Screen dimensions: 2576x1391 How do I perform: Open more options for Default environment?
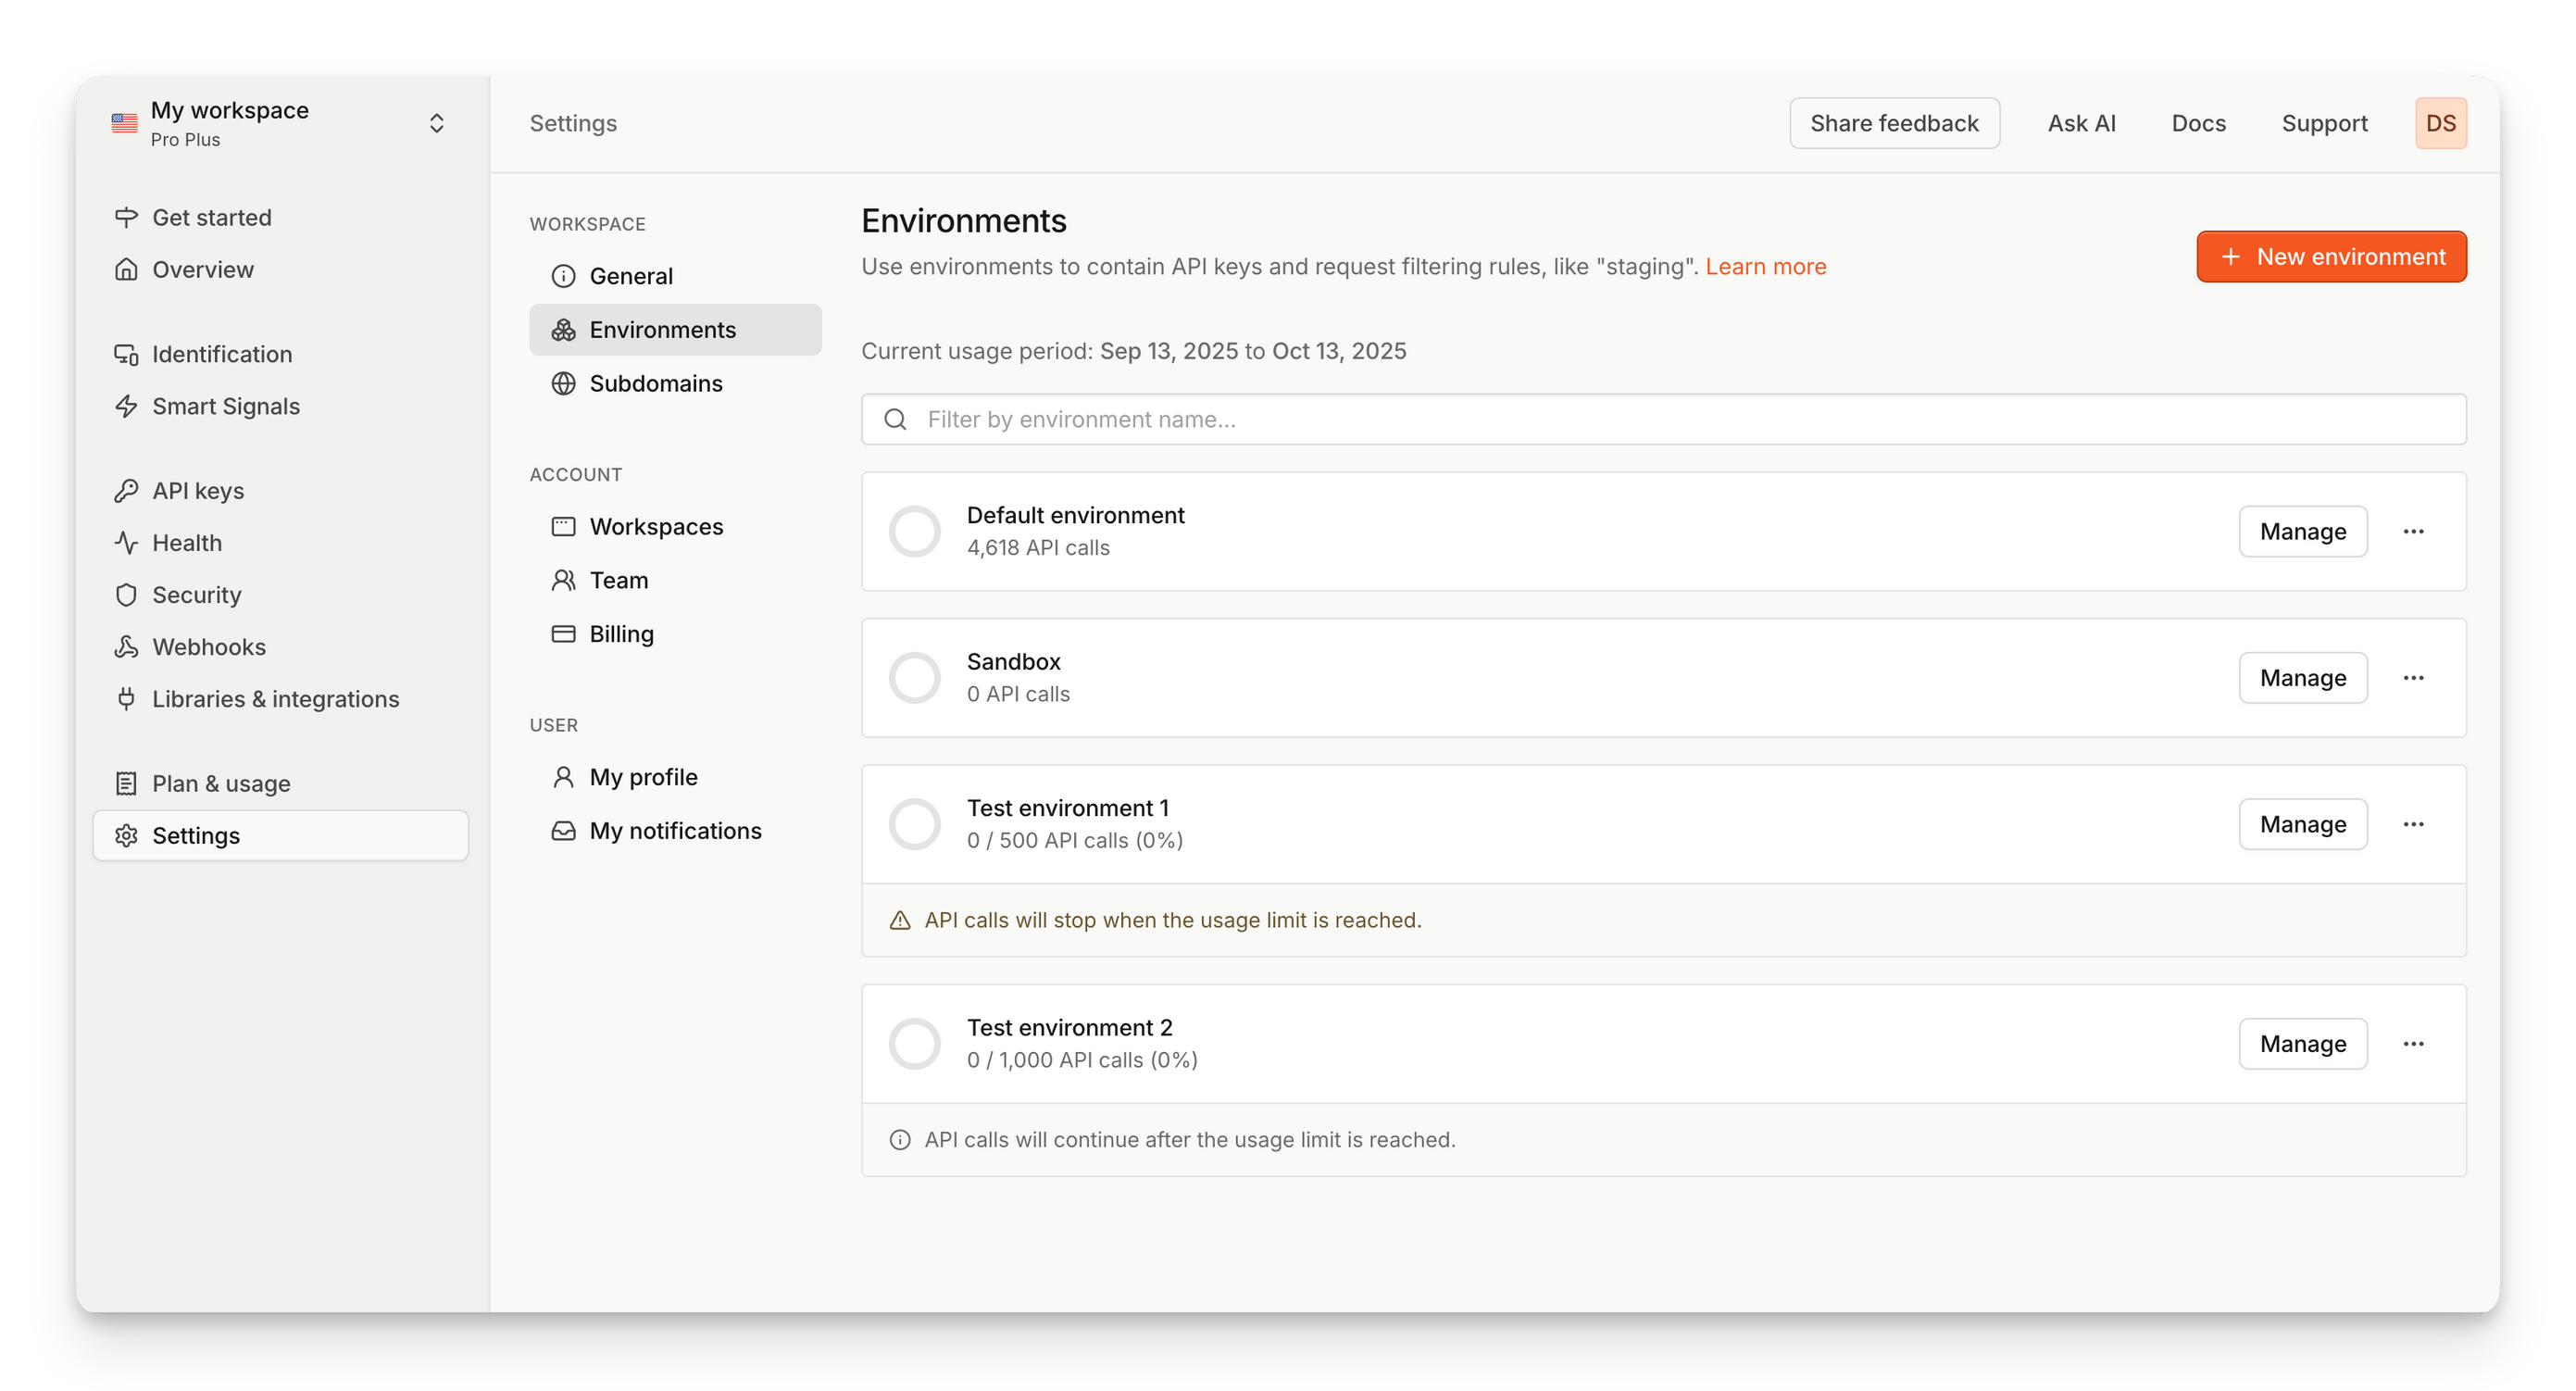[x=2413, y=531]
